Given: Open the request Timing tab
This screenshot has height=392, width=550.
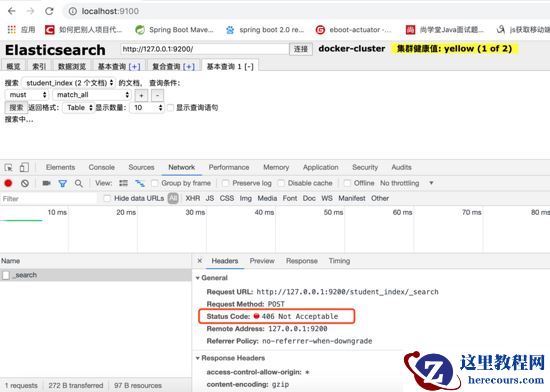Looking at the screenshot, I should (x=339, y=261).
